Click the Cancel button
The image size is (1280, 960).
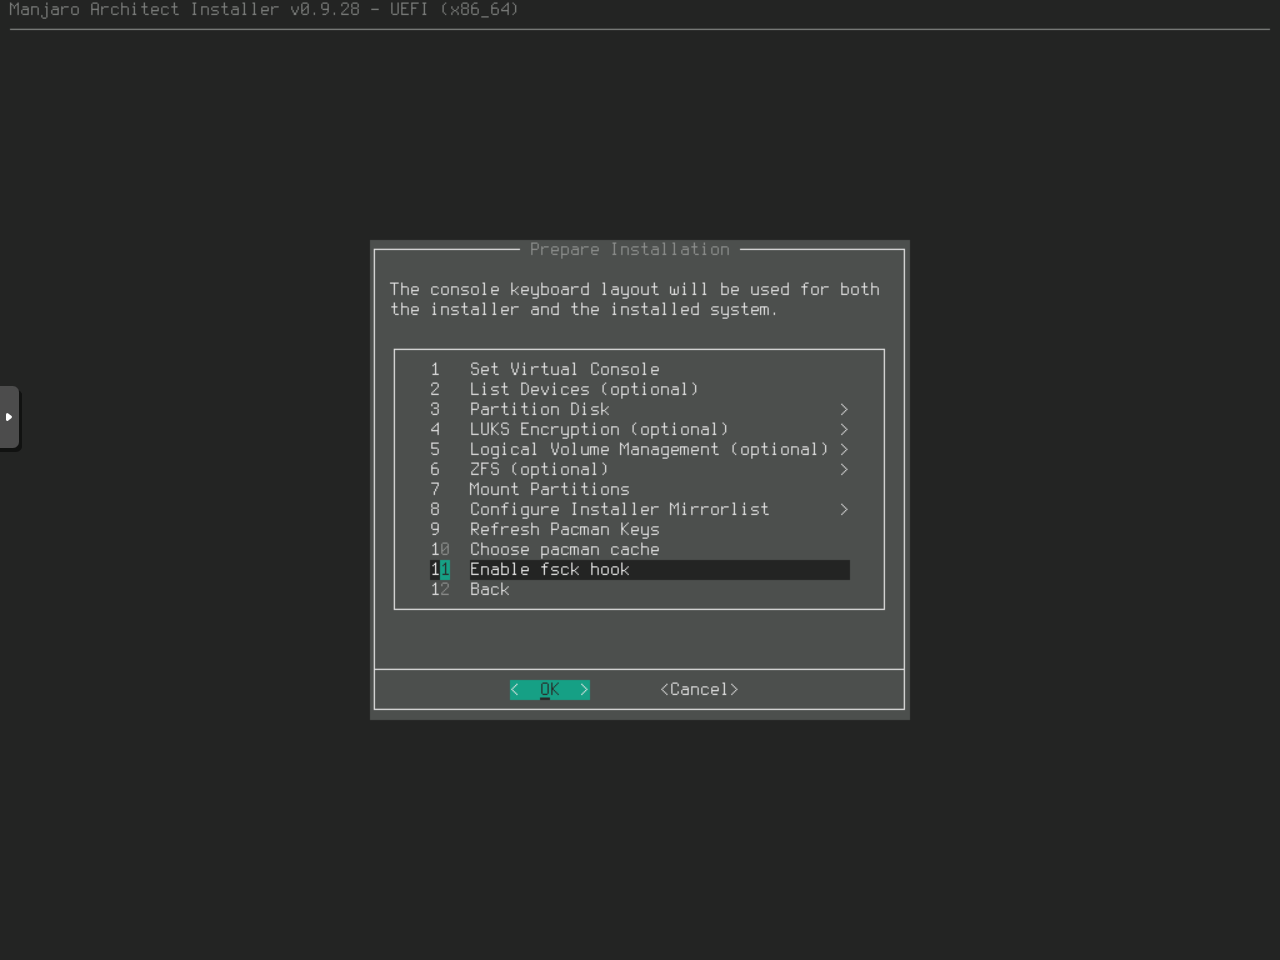pyautogui.click(x=699, y=689)
